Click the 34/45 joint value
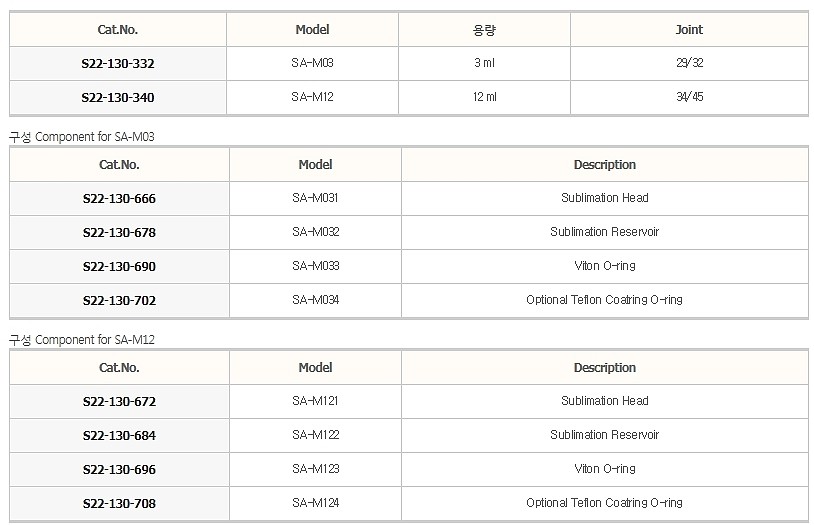814x525 pixels. coord(689,97)
